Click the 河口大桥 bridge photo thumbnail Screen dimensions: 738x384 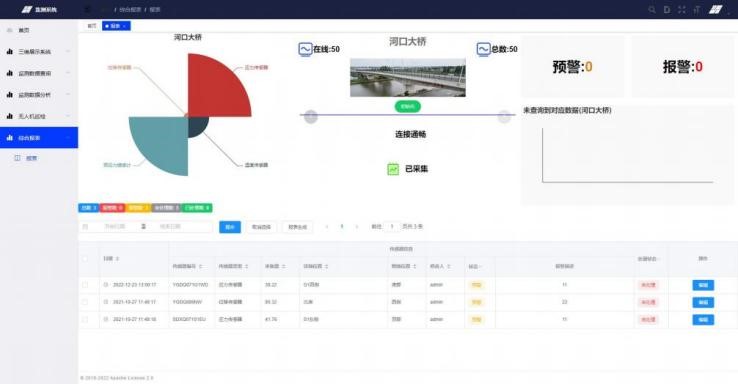point(408,78)
